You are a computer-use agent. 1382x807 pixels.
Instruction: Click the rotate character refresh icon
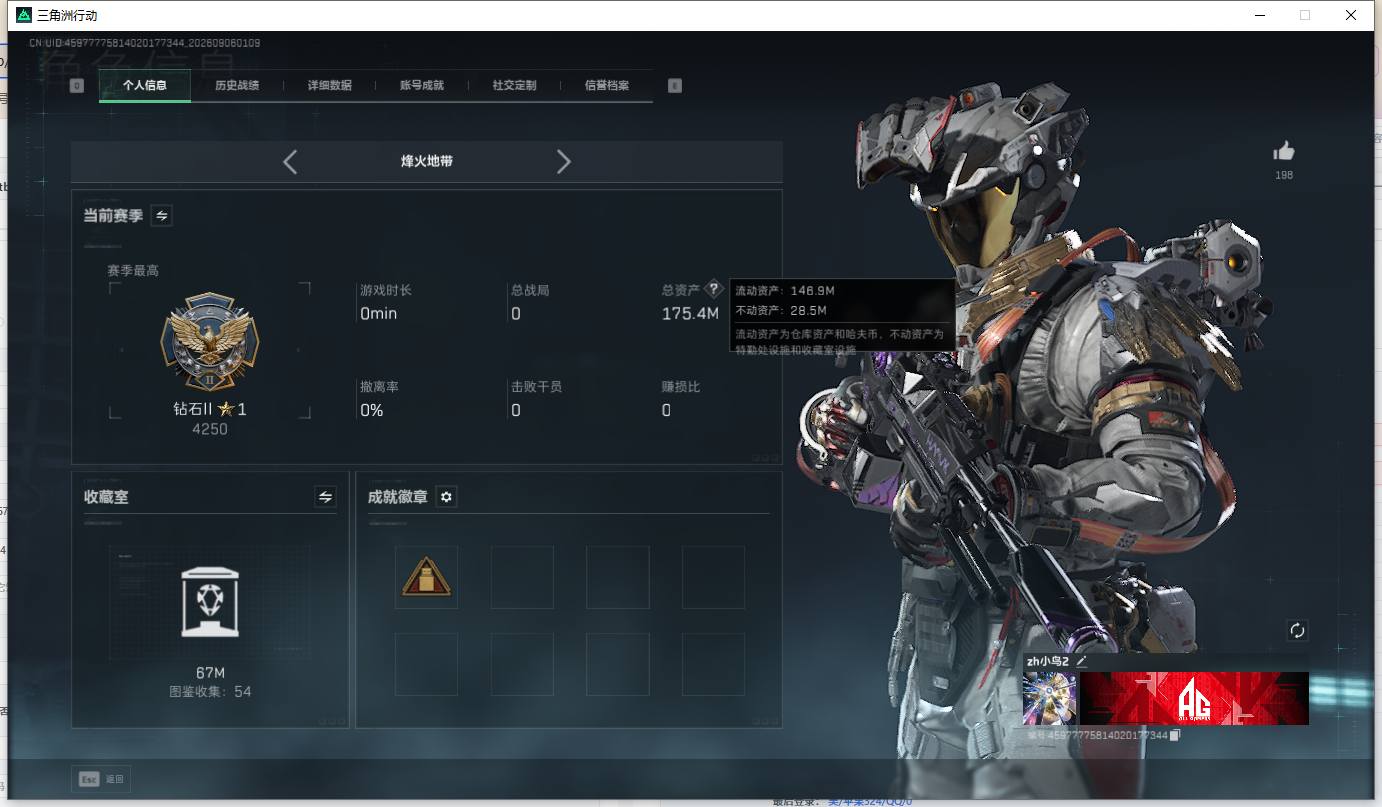1297,630
